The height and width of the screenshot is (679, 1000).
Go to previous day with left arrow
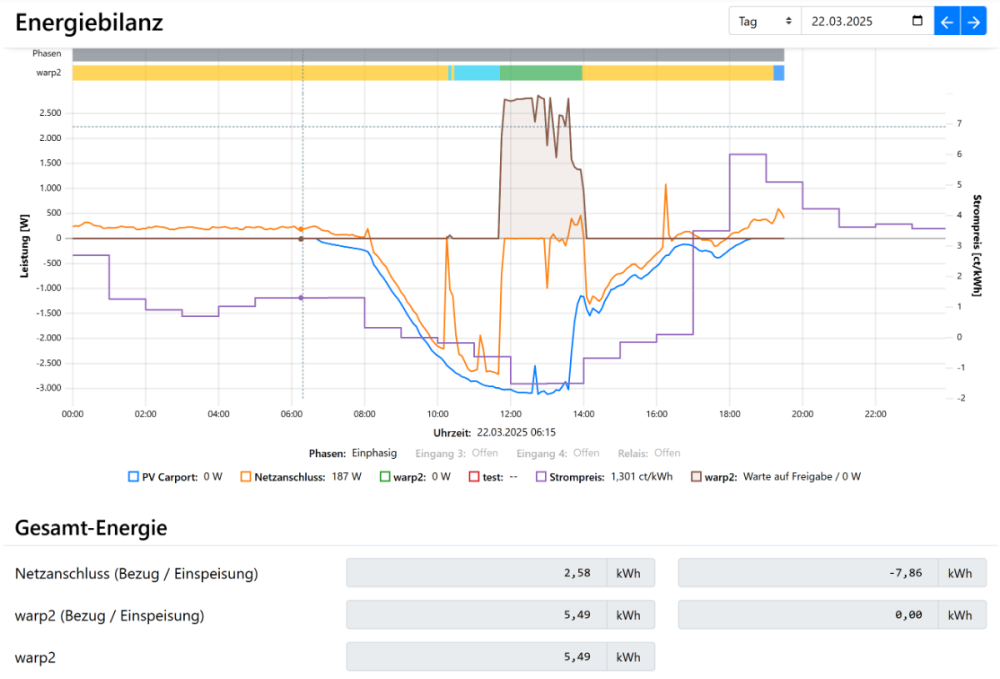click(x=946, y=21)
